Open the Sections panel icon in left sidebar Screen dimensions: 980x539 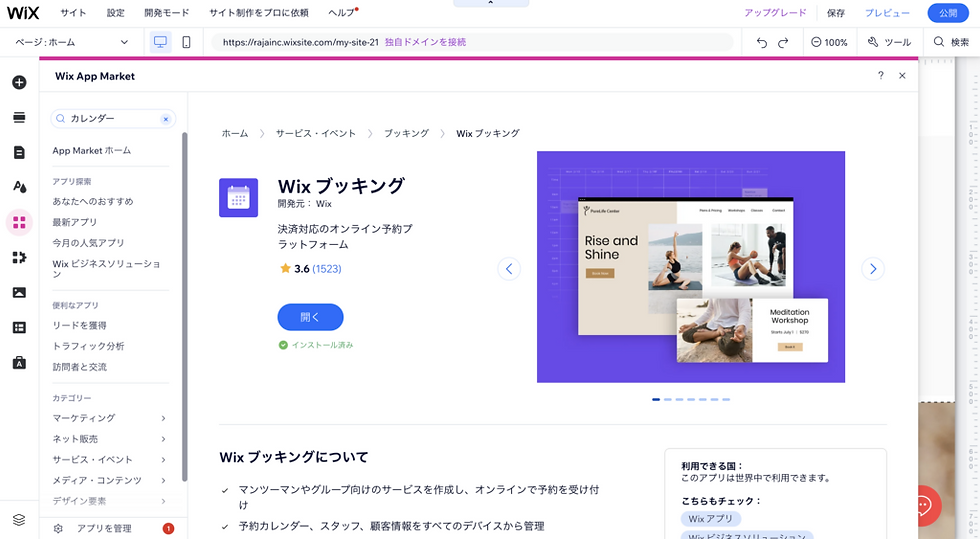tap(19, 118)
